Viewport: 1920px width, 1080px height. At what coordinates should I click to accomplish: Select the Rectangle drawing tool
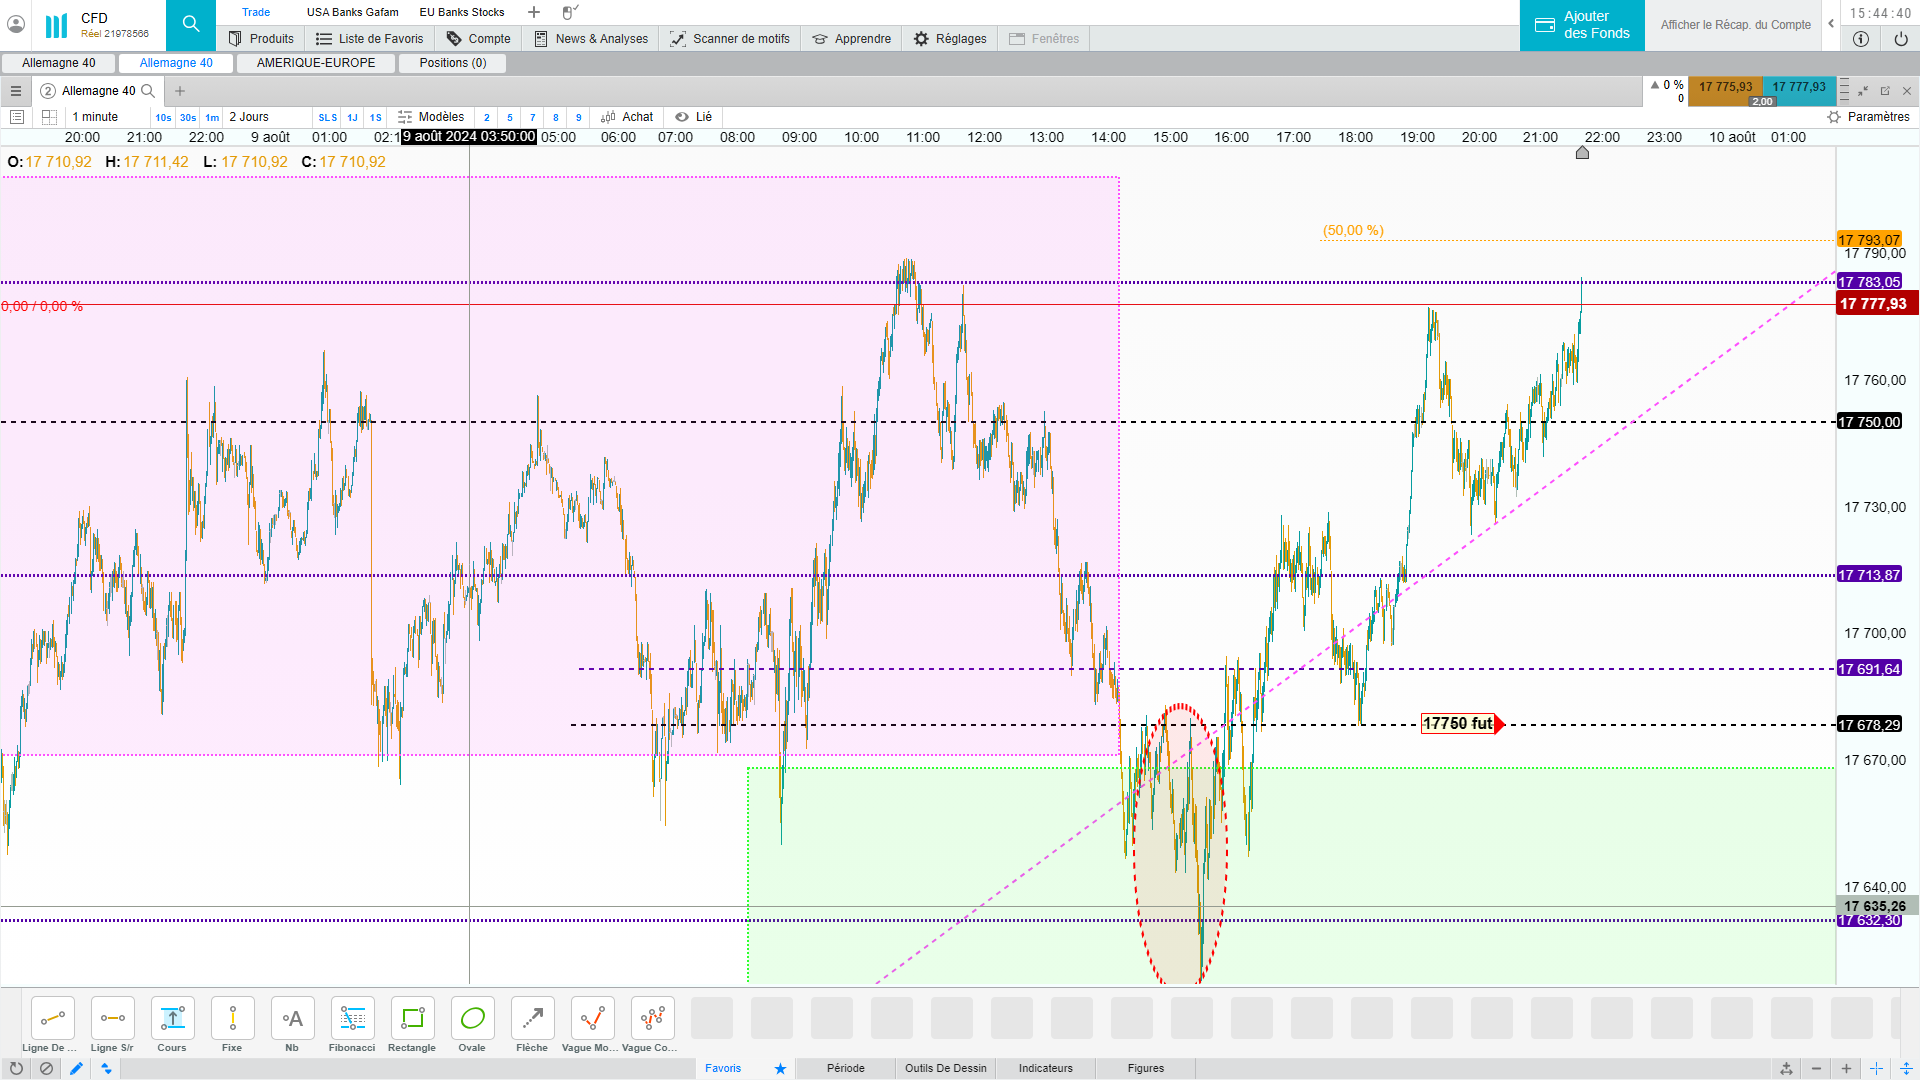[412, 1020]
